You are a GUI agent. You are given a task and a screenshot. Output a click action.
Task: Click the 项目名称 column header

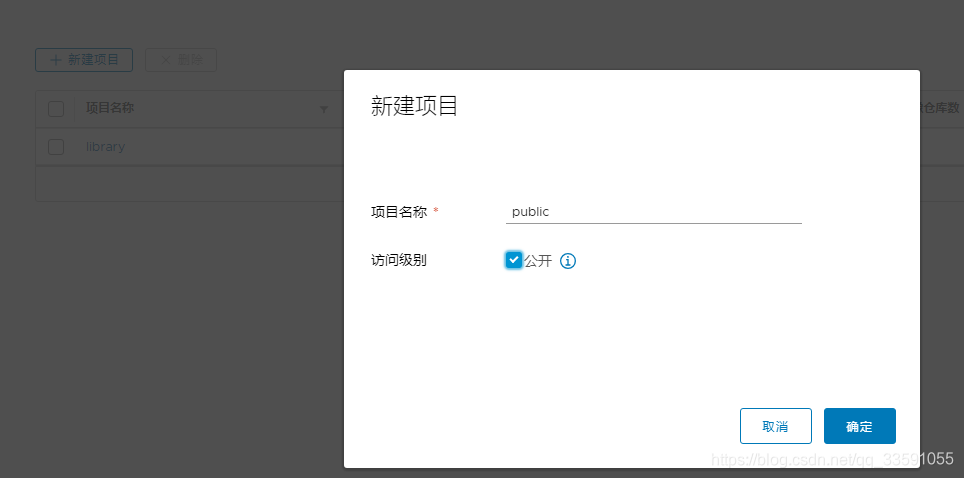[x=110, y=108]
